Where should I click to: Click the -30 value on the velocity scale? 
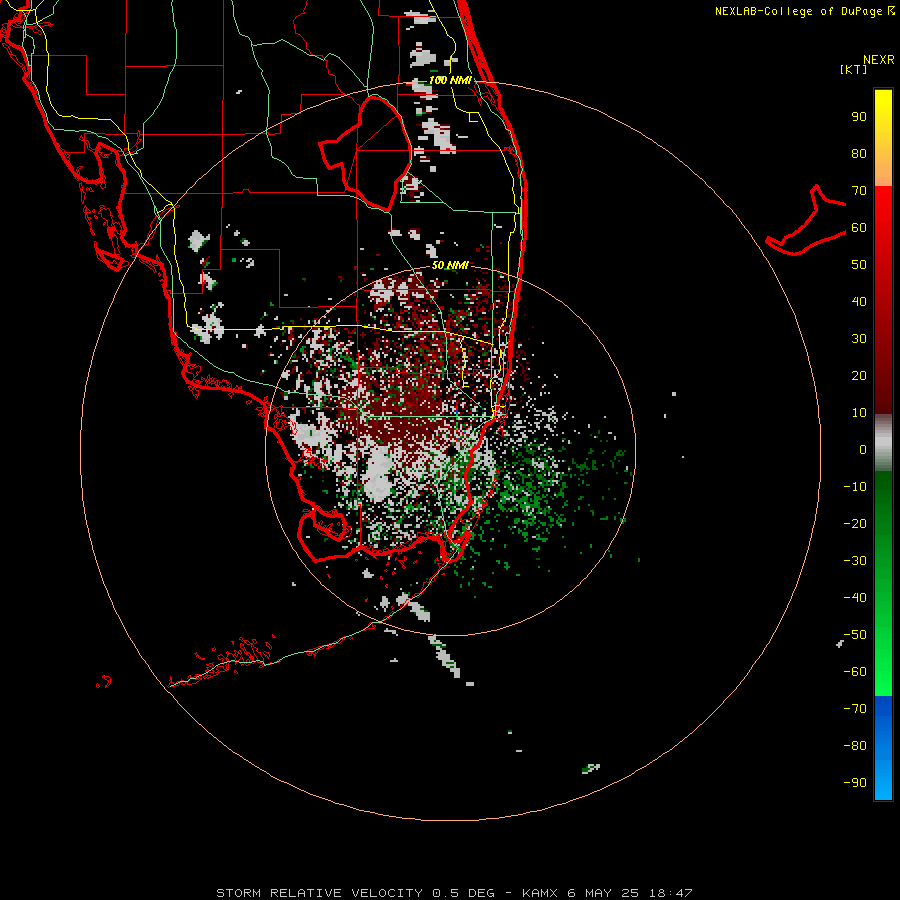click(x=855, y=561)
